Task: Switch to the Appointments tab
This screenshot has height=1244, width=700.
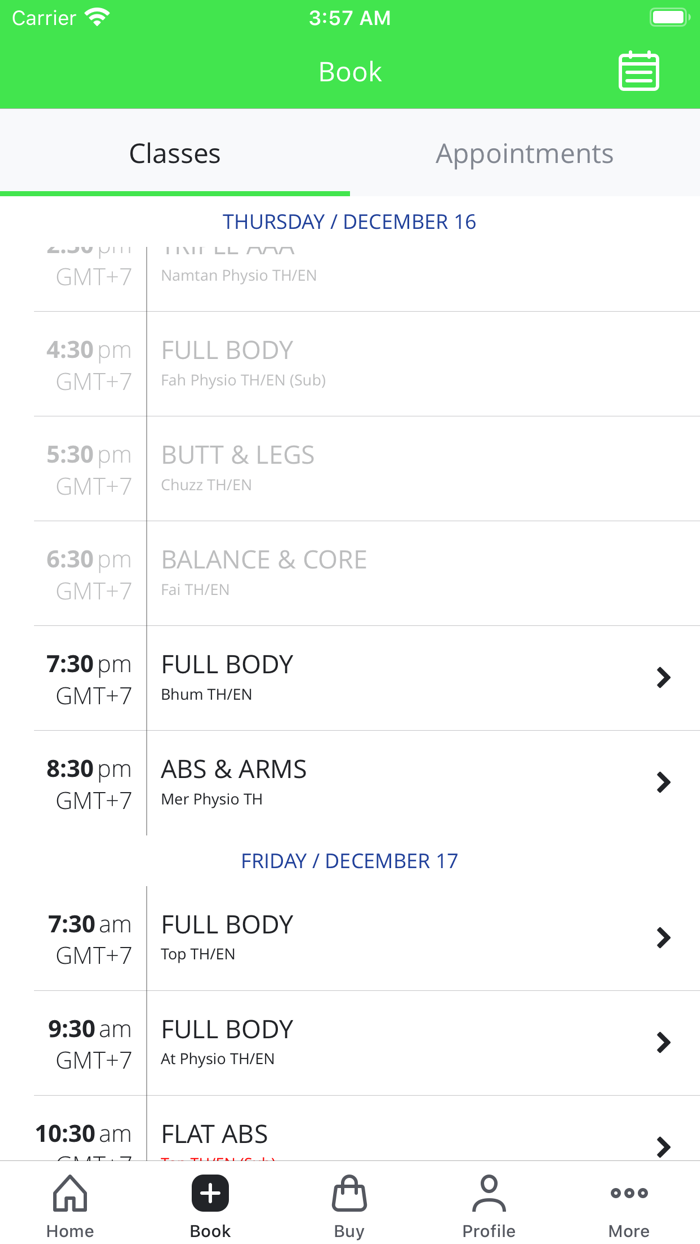Action: tap(524, 154)
